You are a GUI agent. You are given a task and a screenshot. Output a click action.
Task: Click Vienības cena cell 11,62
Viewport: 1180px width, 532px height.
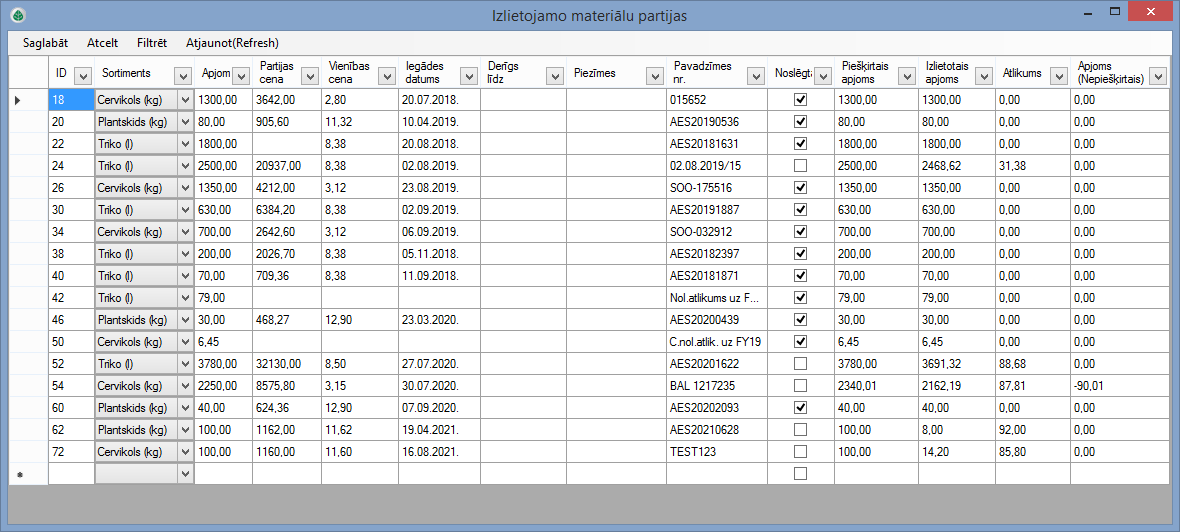(x=360, y=430)
